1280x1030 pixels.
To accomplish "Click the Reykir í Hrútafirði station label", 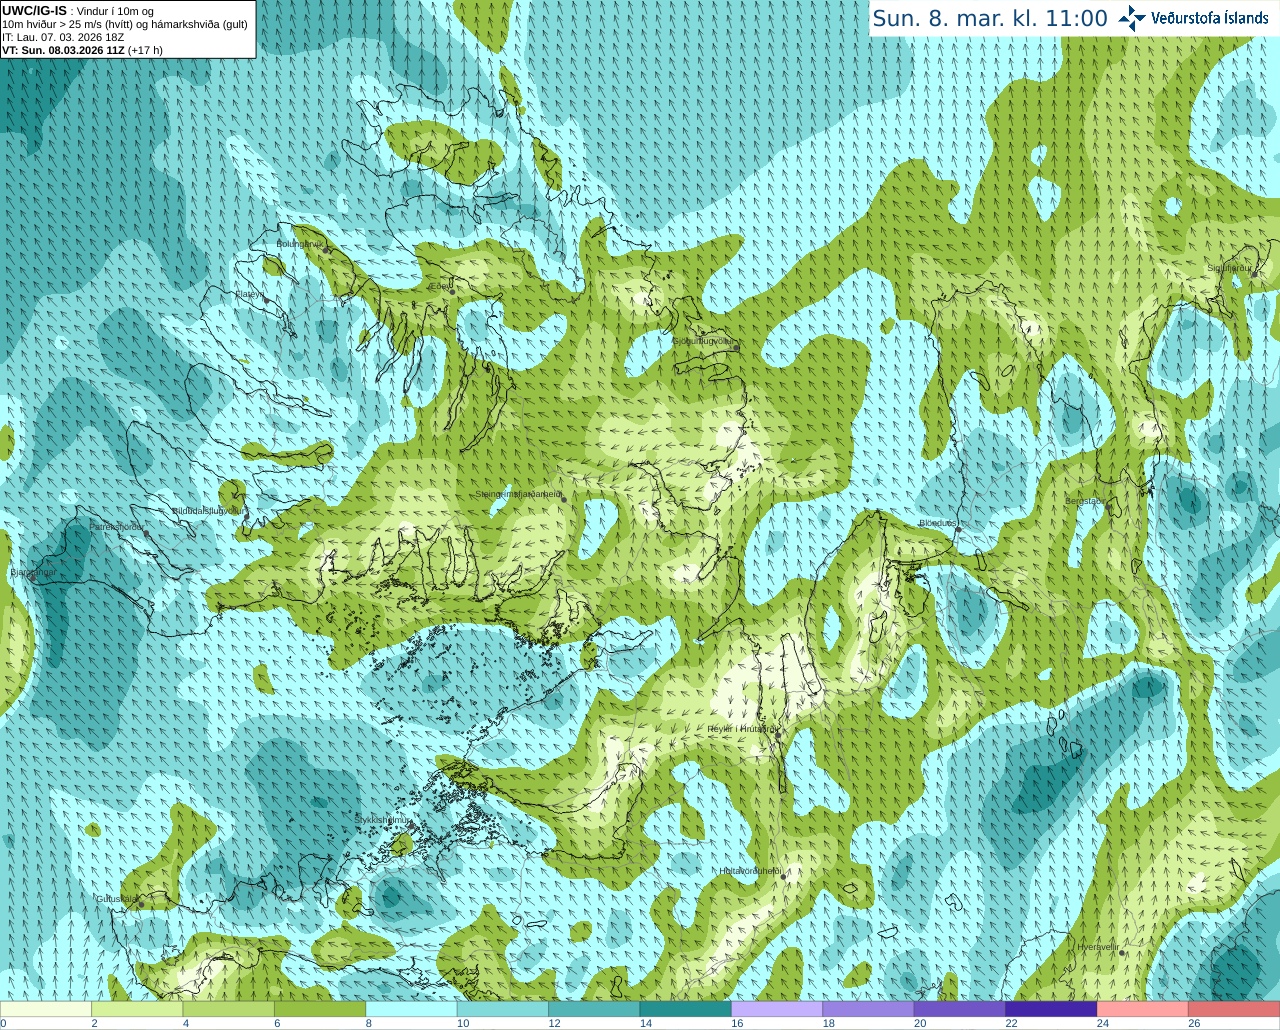I will pyautogui.click(x=741, y=729).
